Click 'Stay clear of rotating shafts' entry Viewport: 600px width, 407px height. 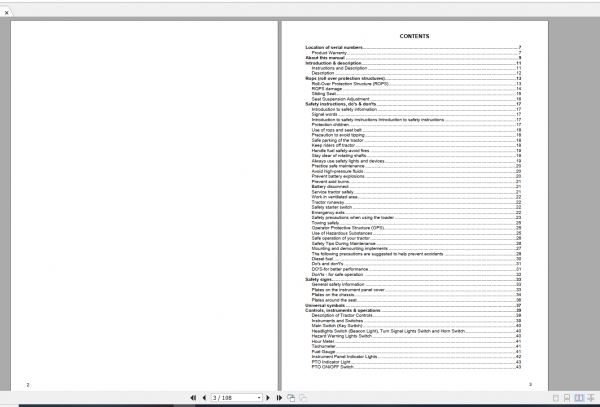339,156
